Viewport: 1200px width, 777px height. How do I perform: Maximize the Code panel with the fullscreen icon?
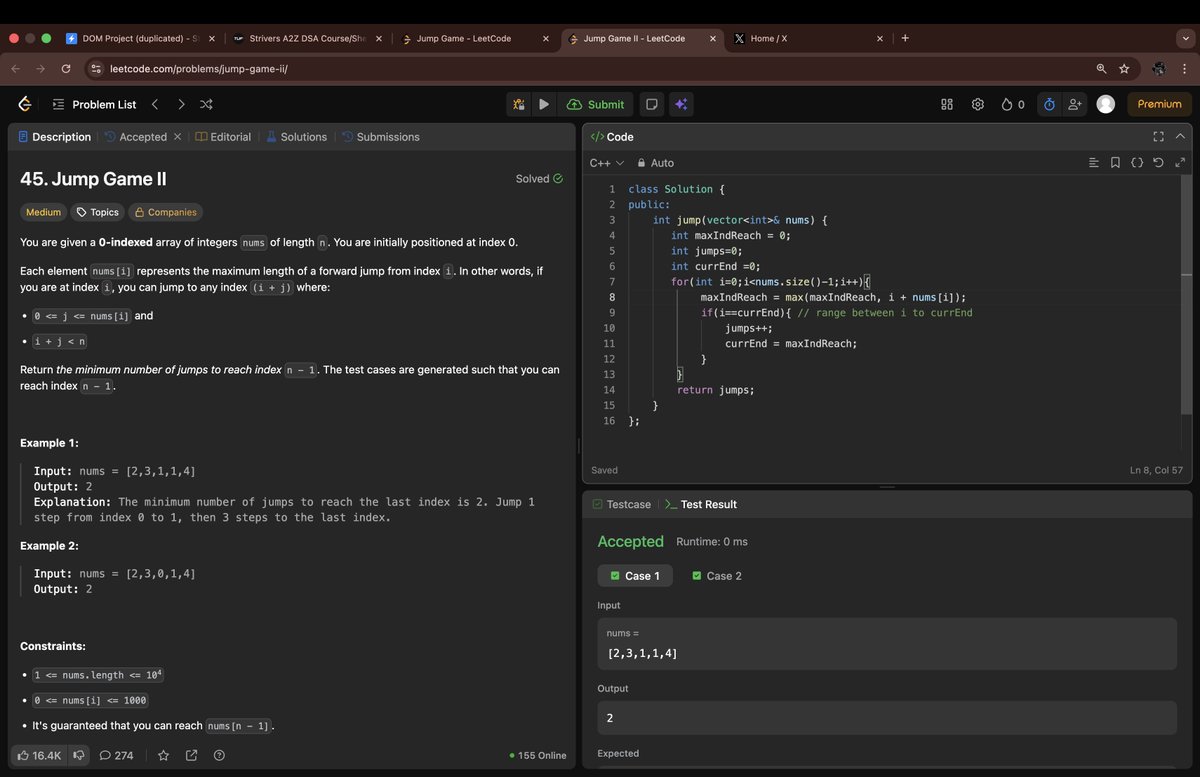pyautogui.click(x=1159, y=137)
